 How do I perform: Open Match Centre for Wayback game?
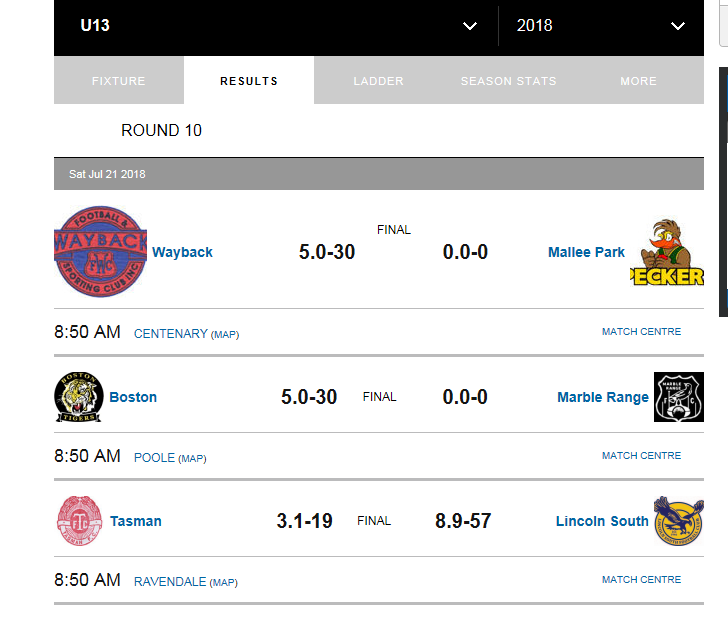tap(641, 331)
